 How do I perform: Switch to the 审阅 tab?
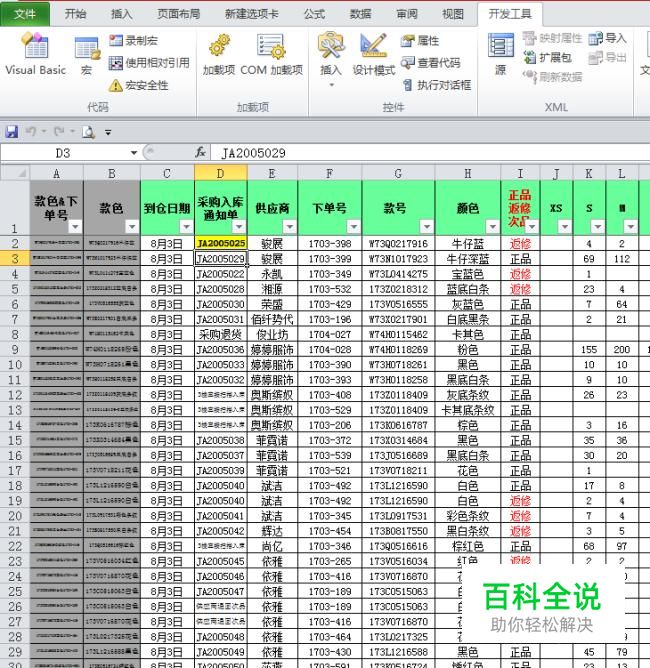pos(407,14)
